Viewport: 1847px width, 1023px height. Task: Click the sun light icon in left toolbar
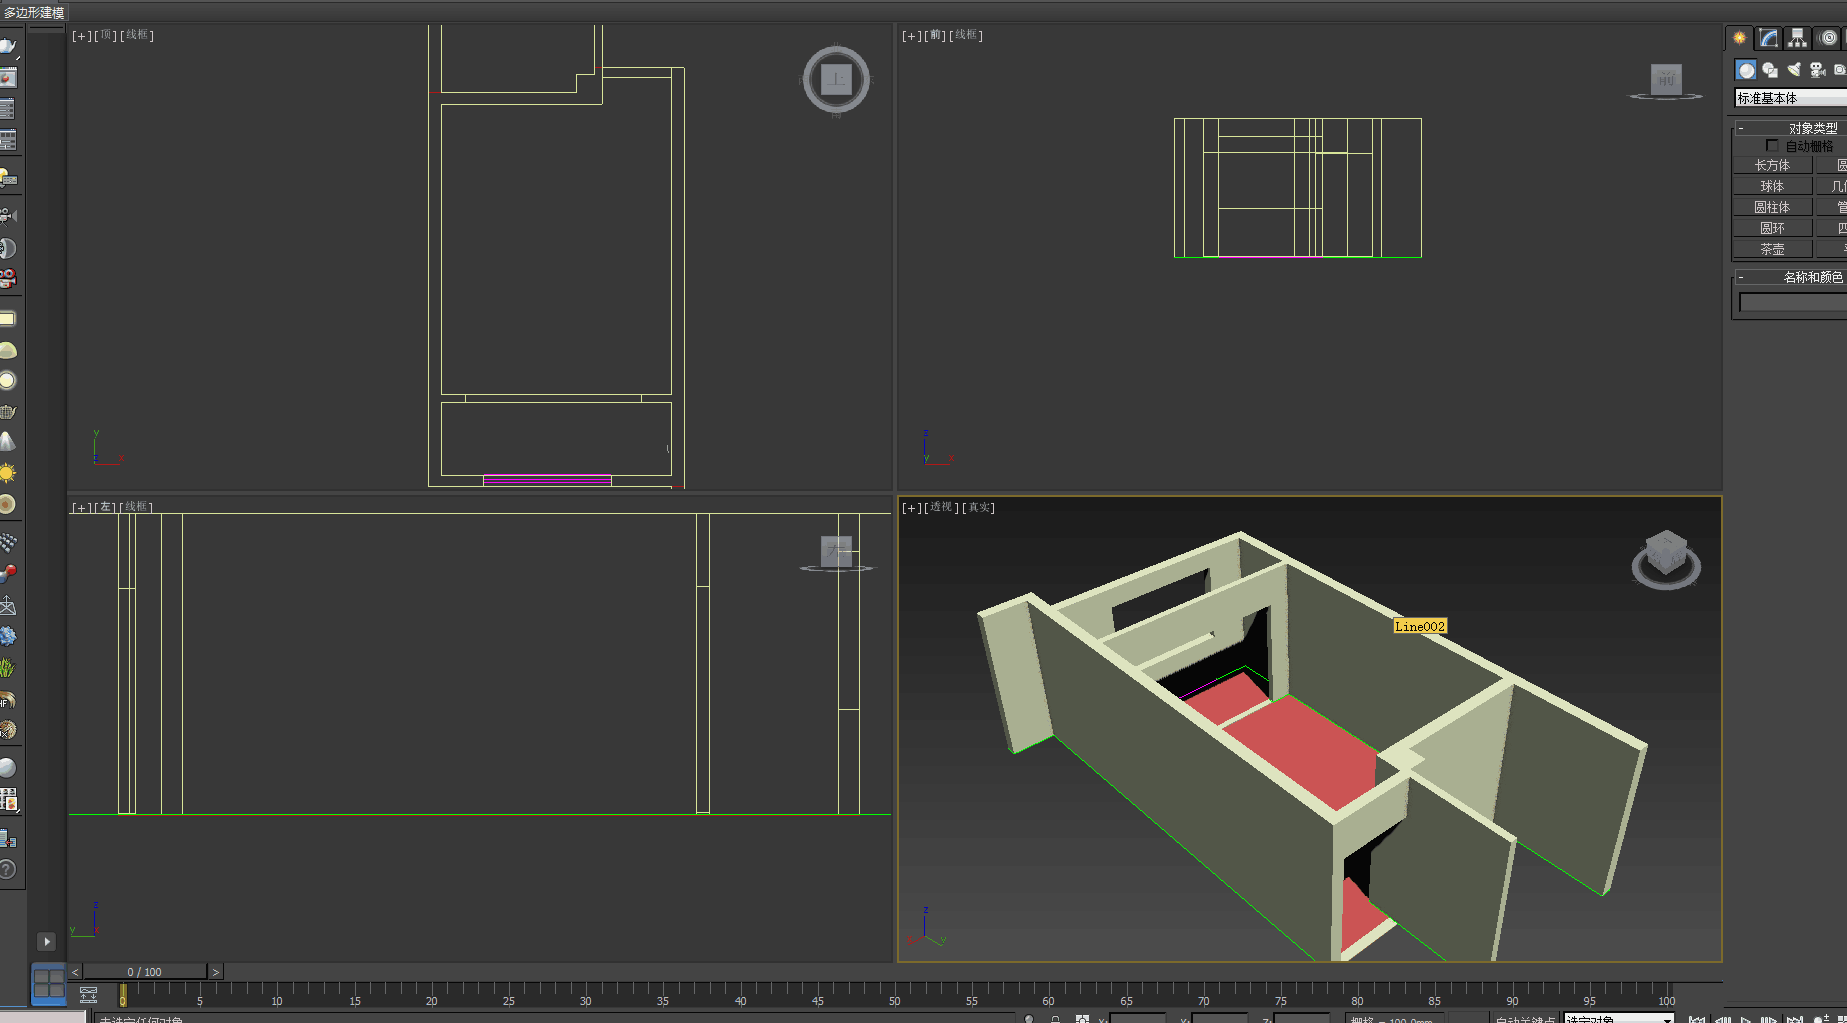(x=8, y=473)
